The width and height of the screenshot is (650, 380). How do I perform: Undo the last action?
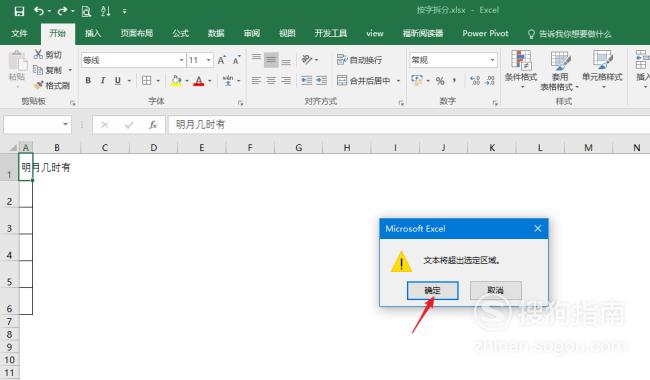pyautogui.click(x=39, y=11)
